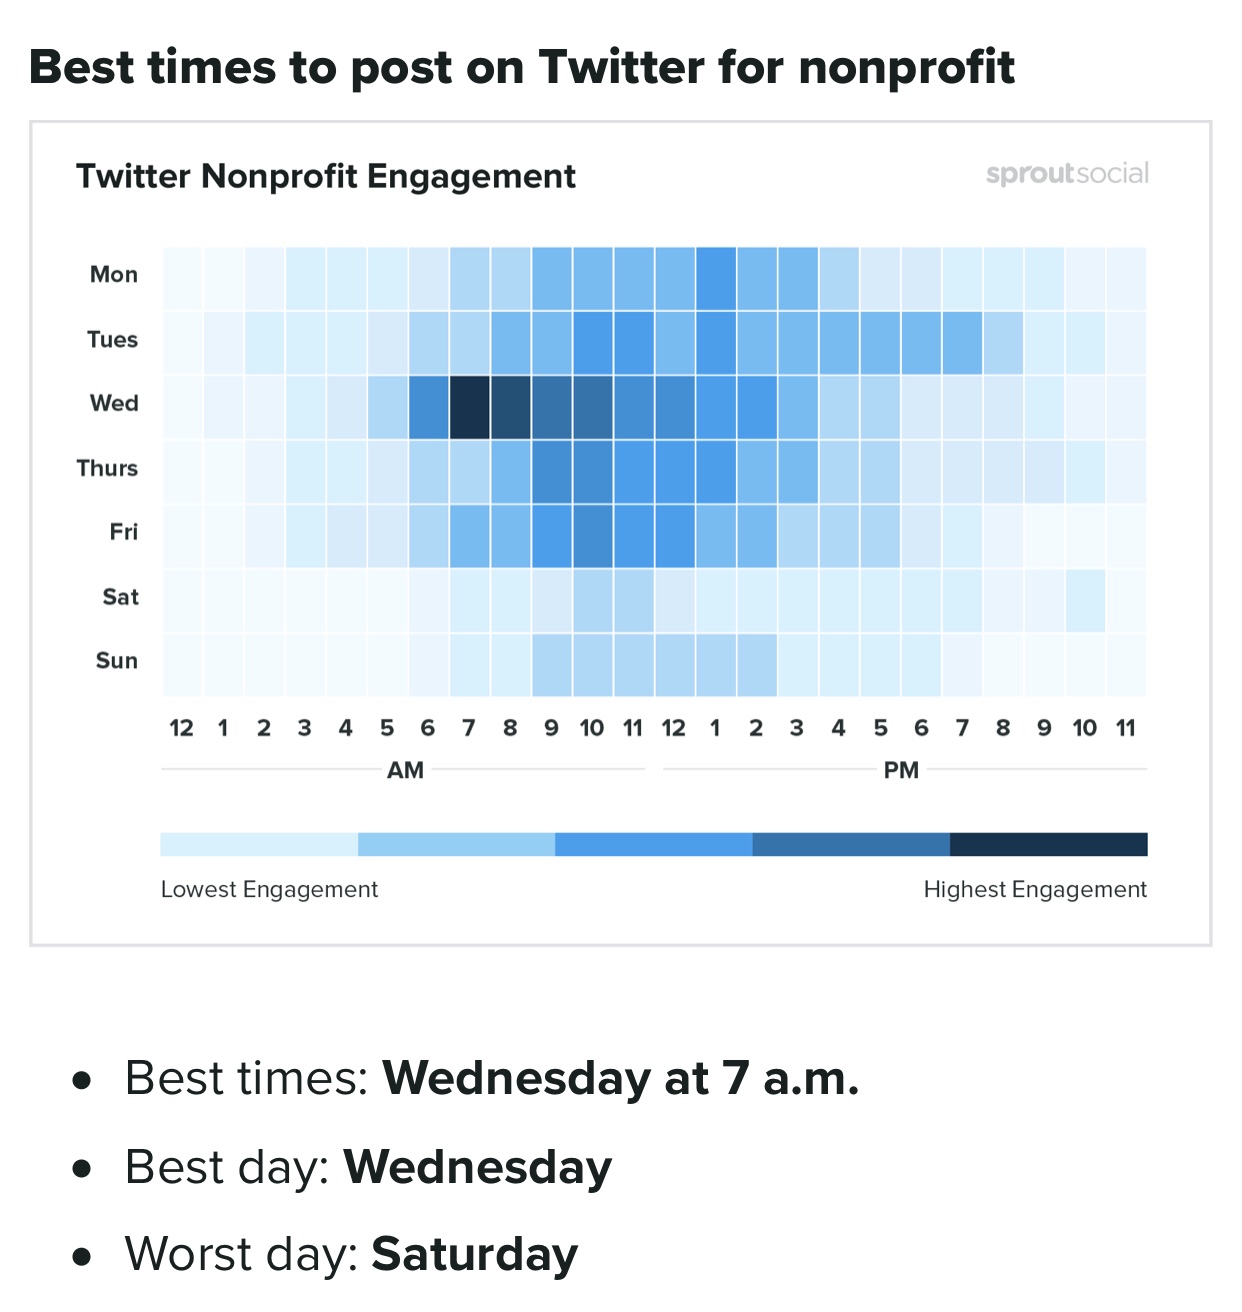
Task: Select the Sunday 12 AM heatmap cell
Action: (182, 664)
